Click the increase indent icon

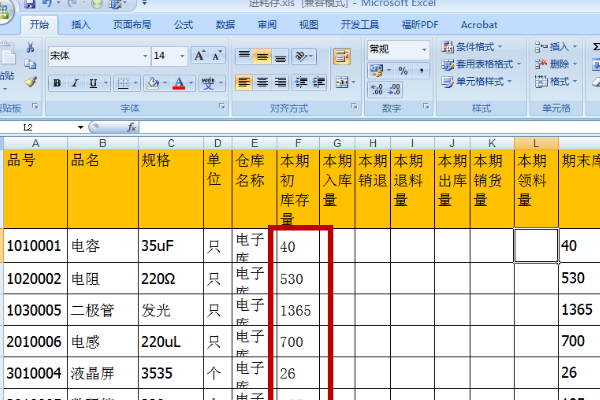[318, 82]
